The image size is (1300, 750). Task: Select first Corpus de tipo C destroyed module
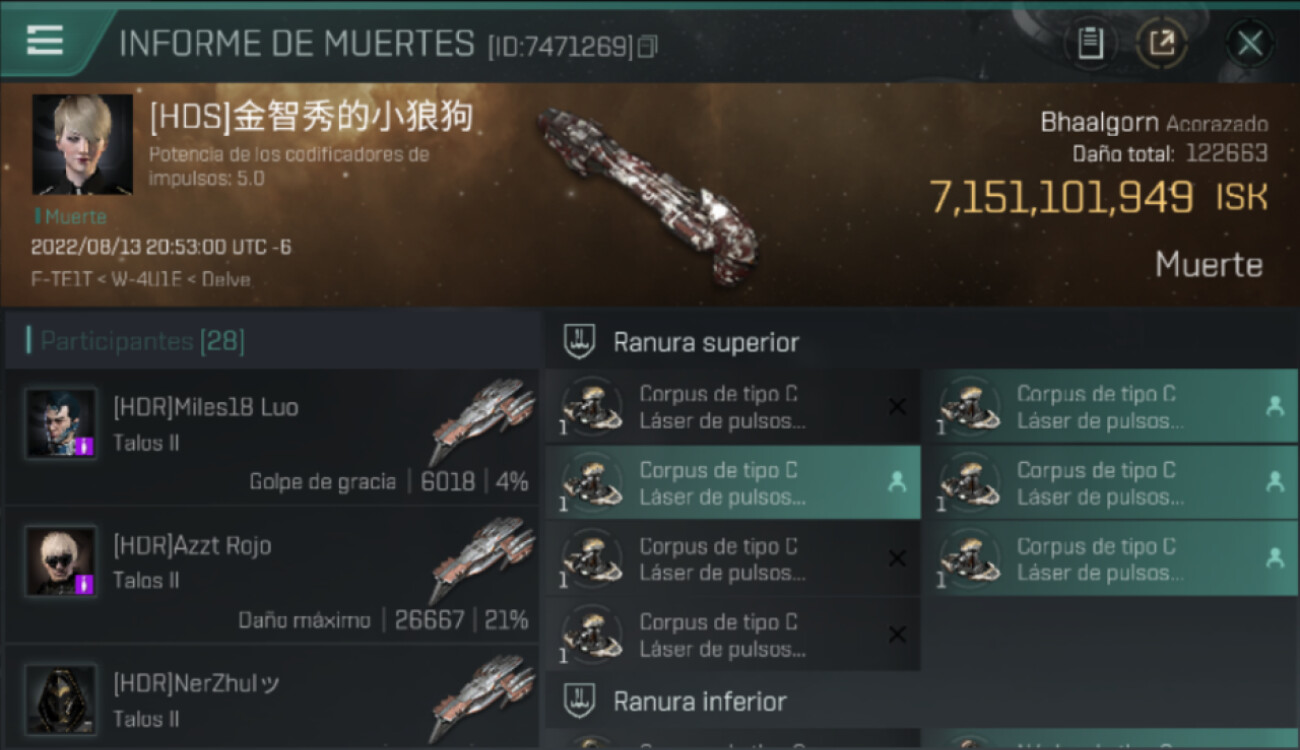click(x=733, y=407)
